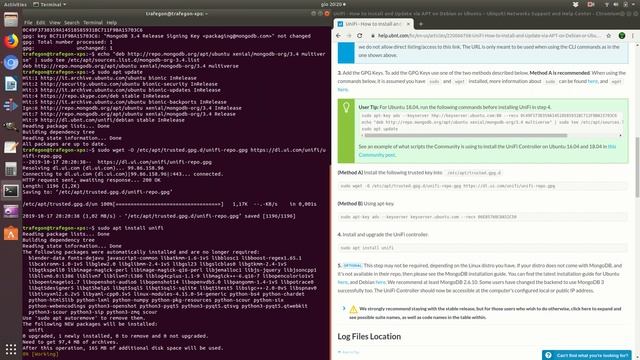The width and height of the screenshot is (640, 360).
Task: Click the Ubuntu 'here' link in step 5
Action: point(342,282)
